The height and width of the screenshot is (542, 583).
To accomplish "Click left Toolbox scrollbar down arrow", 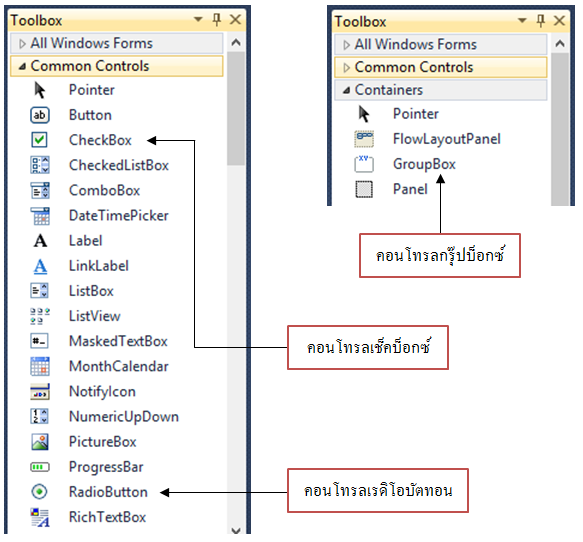I will (x=236, y=530).
